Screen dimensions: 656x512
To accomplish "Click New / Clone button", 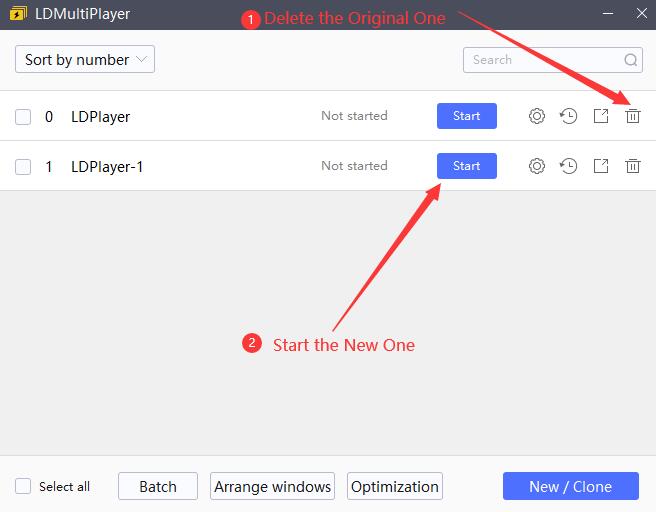I will (x=571, y=486).
